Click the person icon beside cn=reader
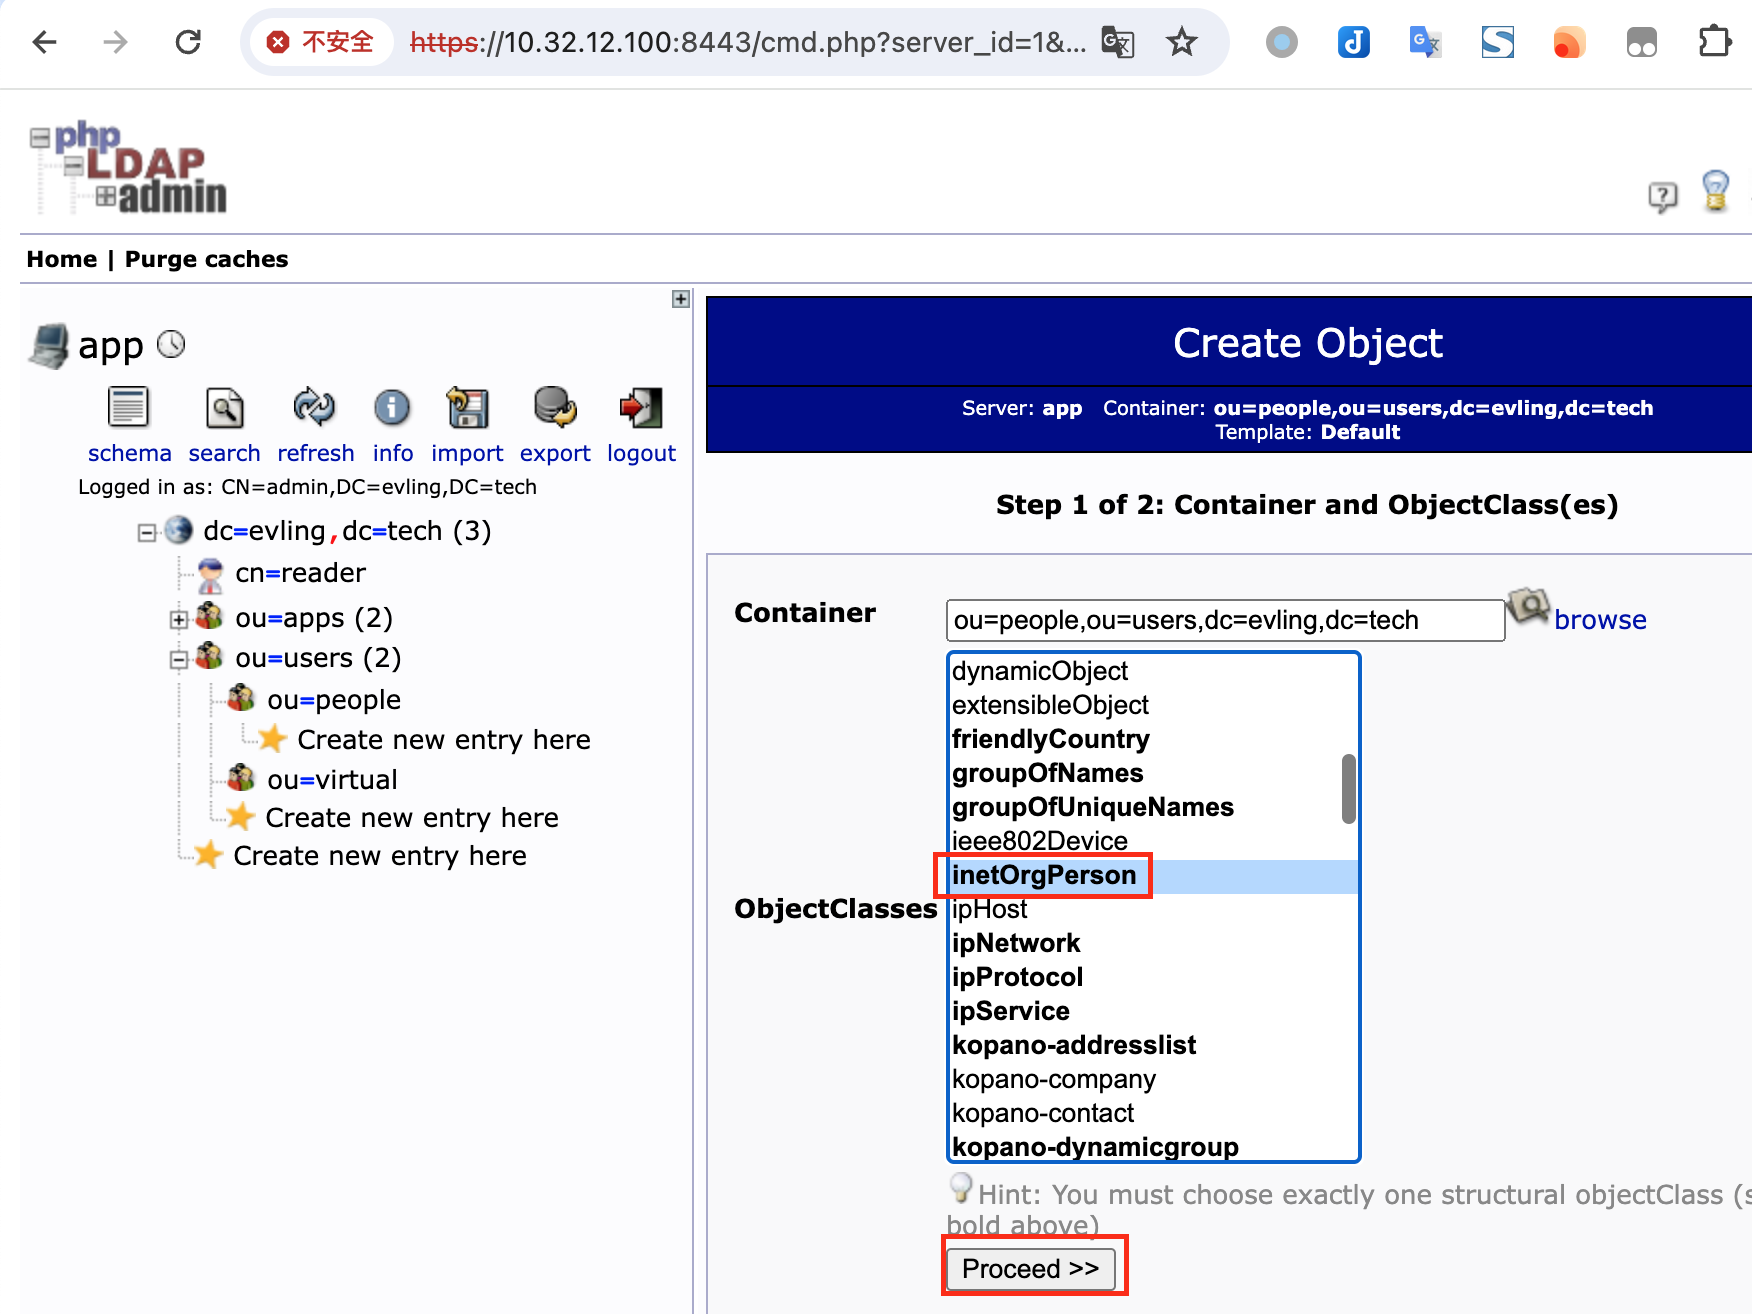The image size is (1752, 1314). click(x=211, y=574)
